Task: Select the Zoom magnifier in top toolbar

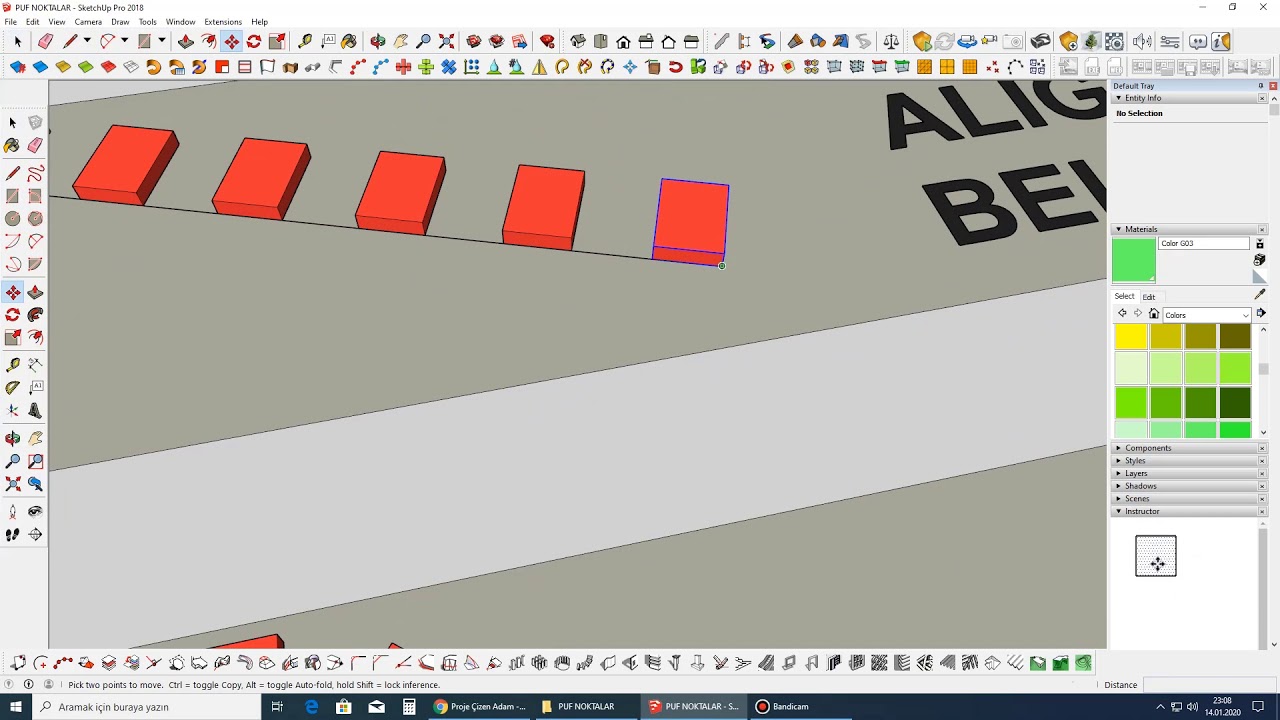Action: pos(423,41)
